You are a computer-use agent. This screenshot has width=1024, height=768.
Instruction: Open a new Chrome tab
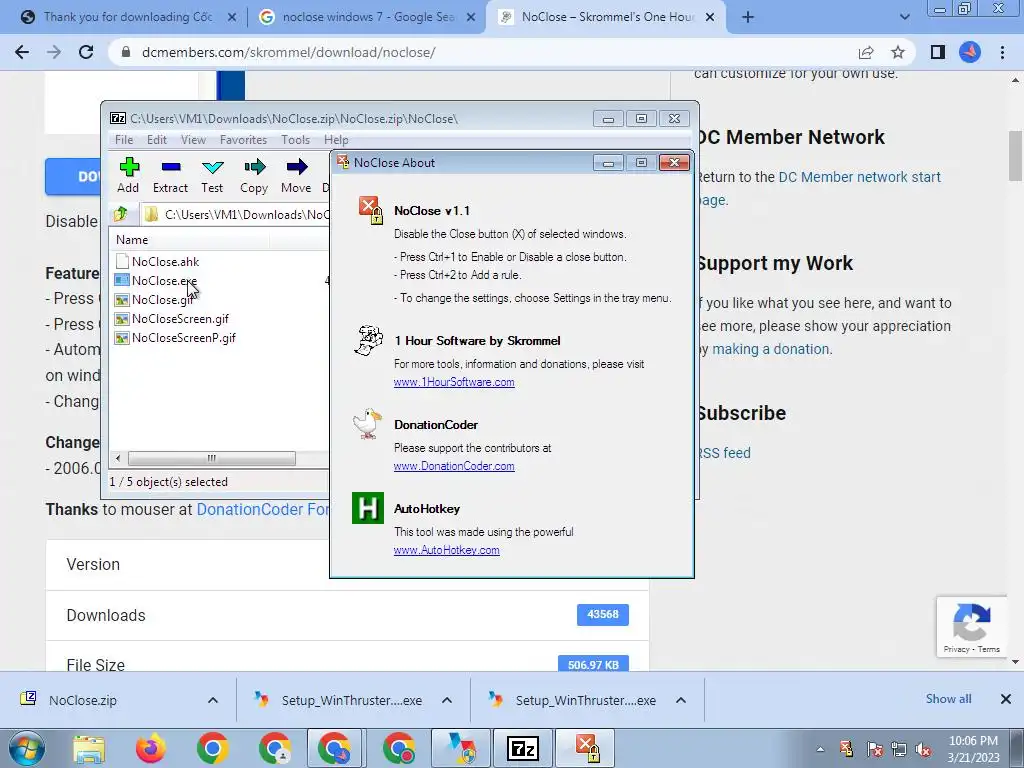click(x=748, y=17)
